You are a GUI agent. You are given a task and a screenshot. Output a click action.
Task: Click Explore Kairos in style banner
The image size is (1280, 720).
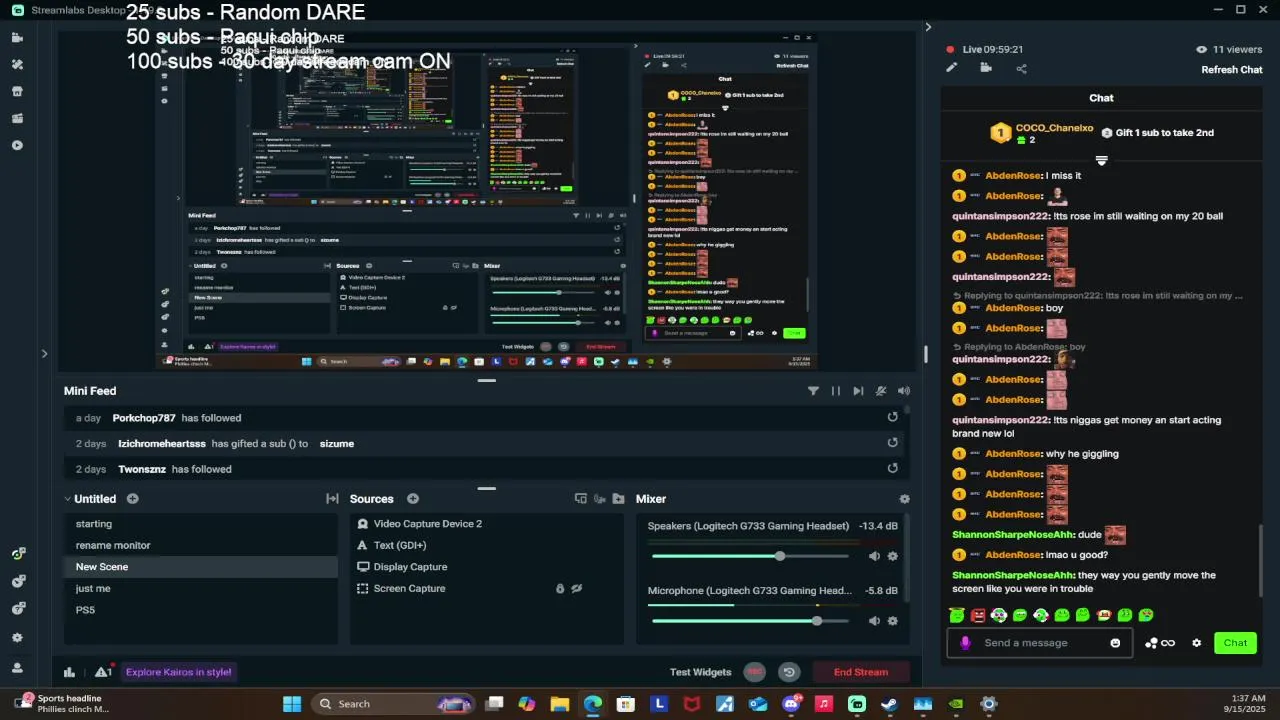point(178,672)
